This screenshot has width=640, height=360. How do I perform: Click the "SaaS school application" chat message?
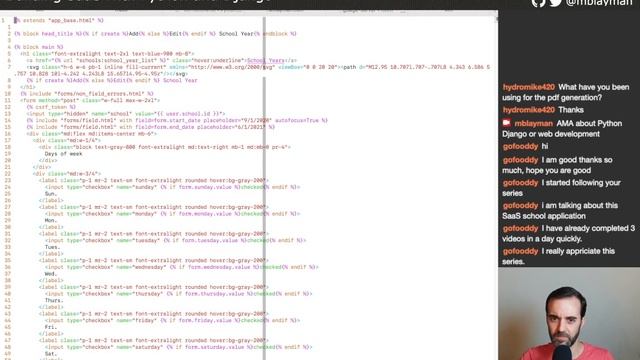click(560, 211)
